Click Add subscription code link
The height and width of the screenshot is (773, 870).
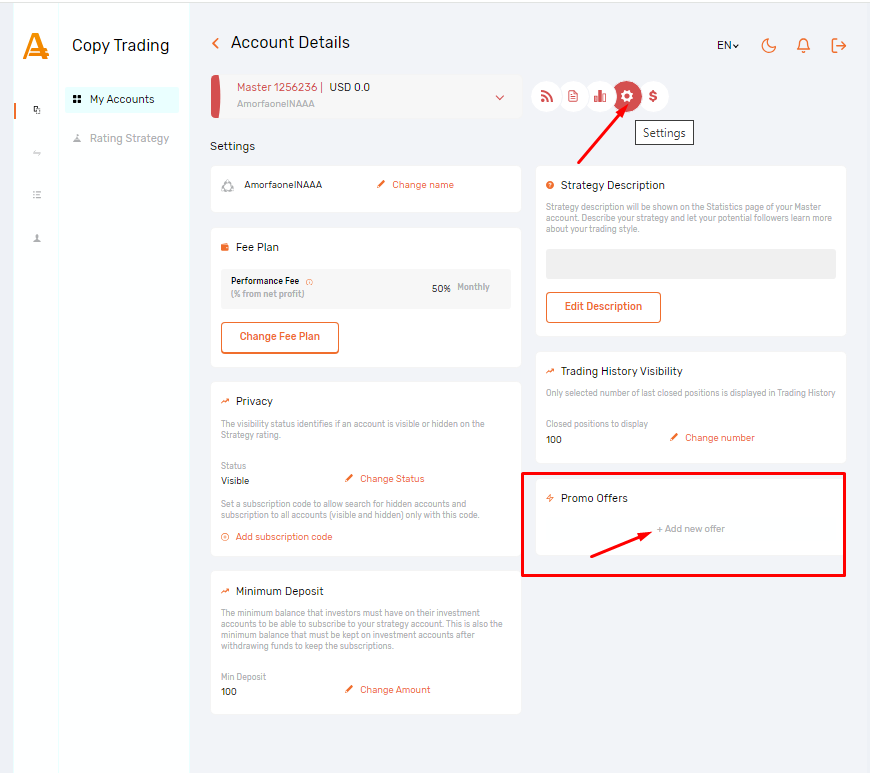tap(283, 537)
